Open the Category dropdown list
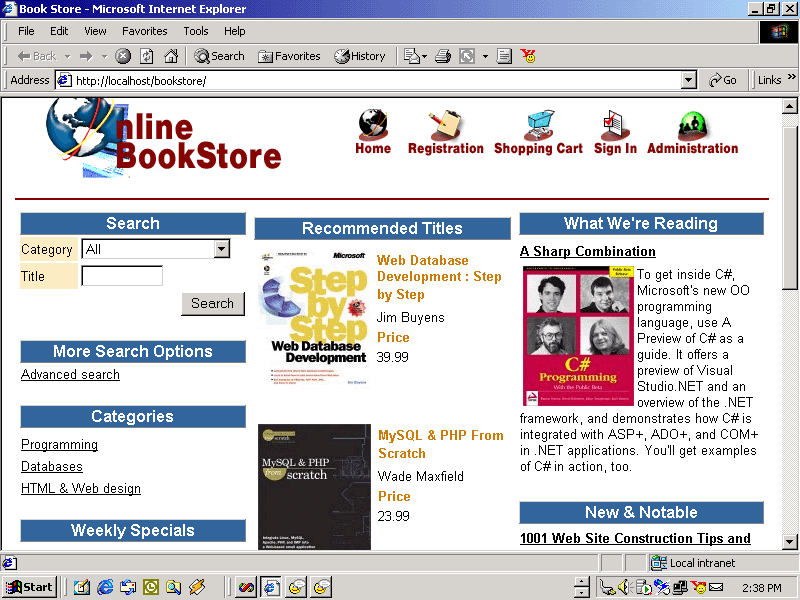The width and height of the screenshot is (800, 600). coord(221,249)
